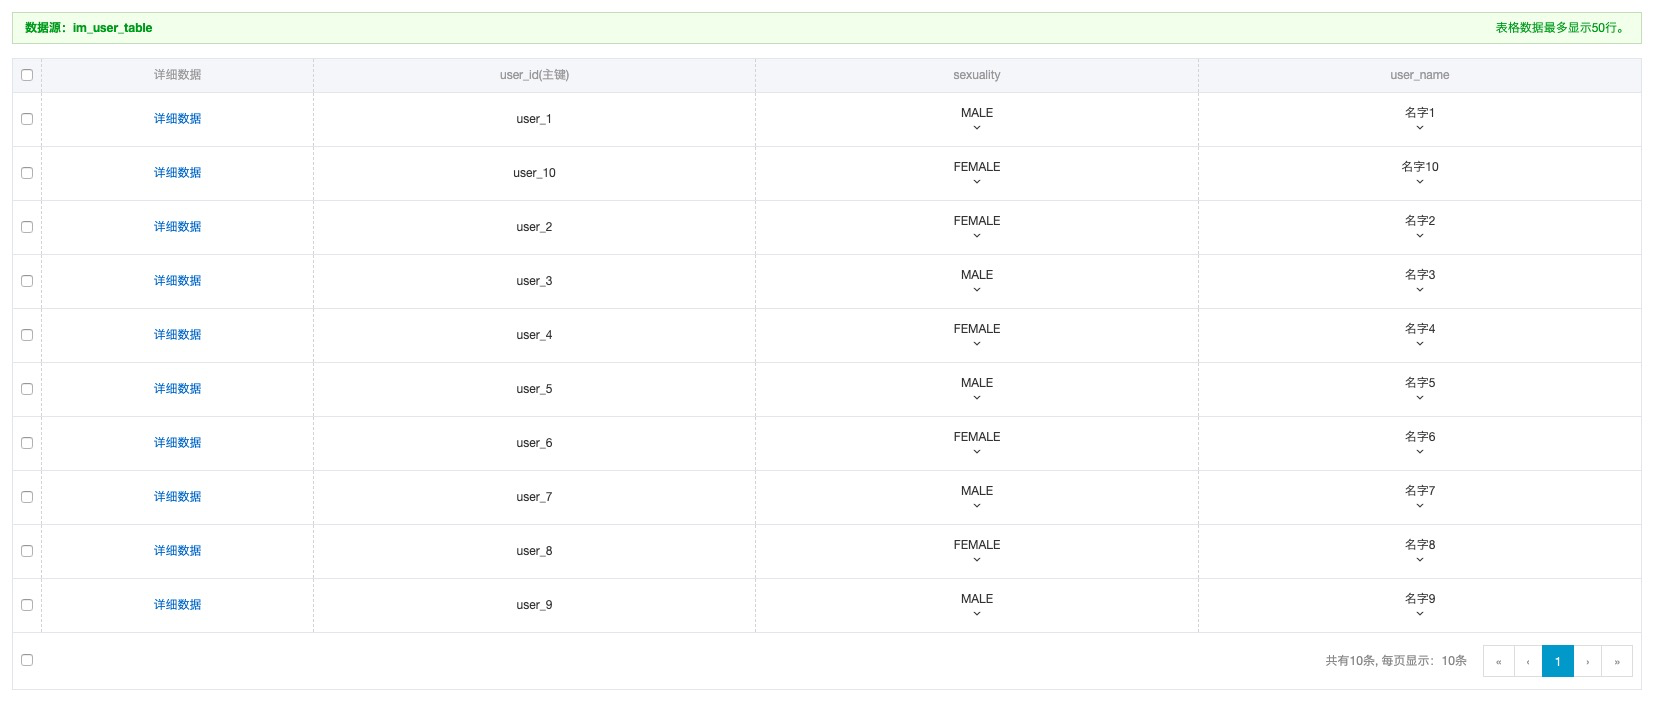The image size is (1655, 706).
Task: Open user_name dropdown for 名字7
Action: 1419,497
